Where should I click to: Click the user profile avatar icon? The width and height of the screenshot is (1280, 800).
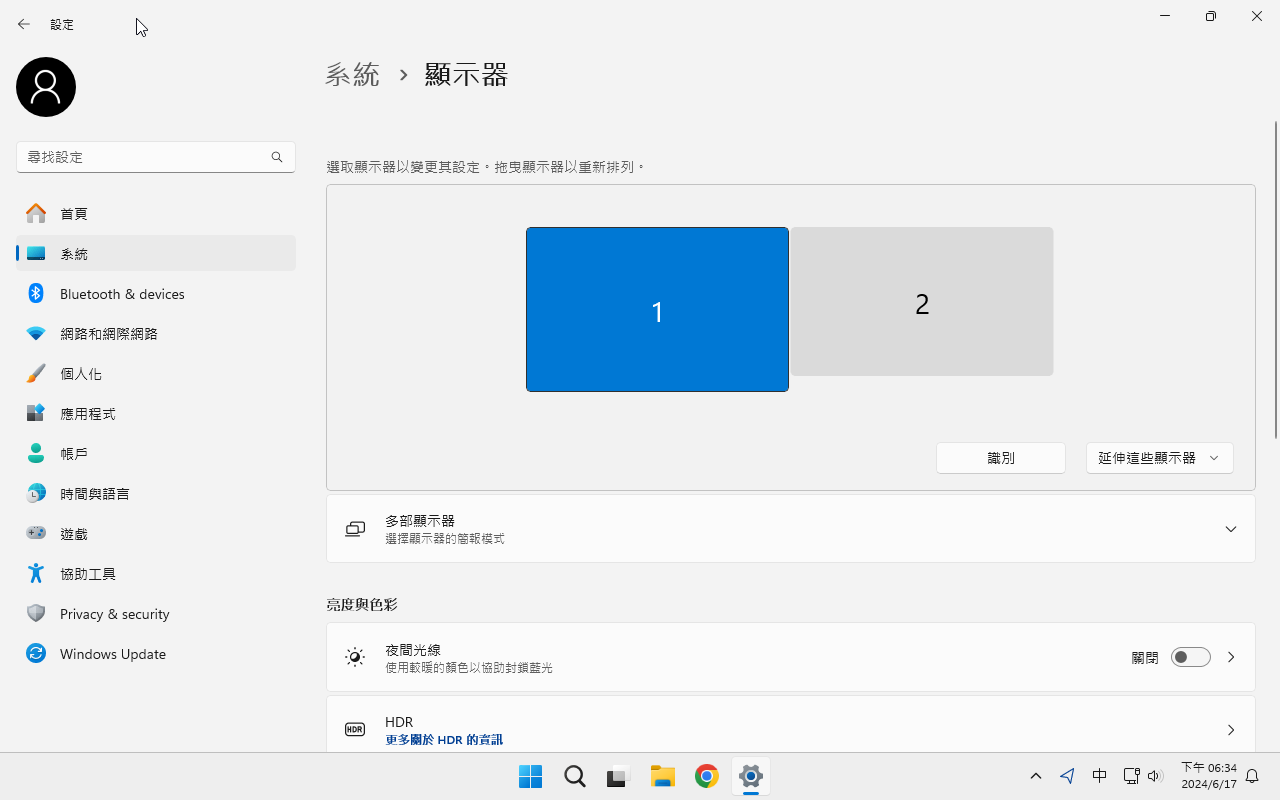click(x=46, y=87)
